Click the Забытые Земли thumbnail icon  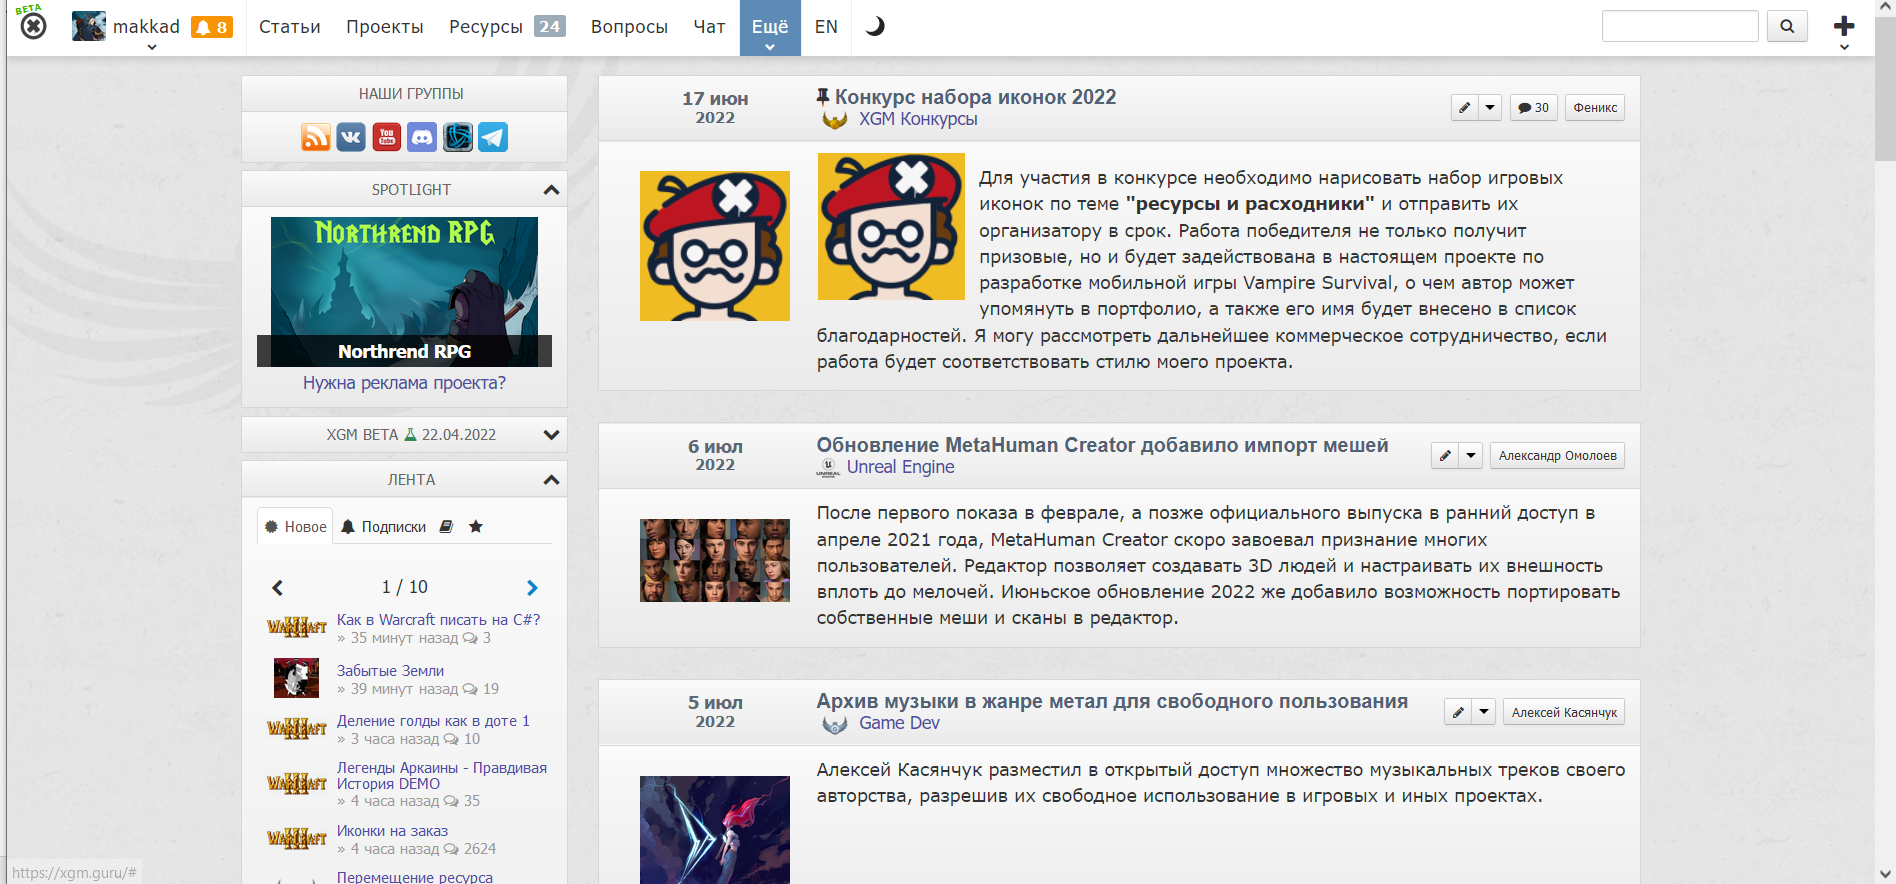tap(296, 678)
